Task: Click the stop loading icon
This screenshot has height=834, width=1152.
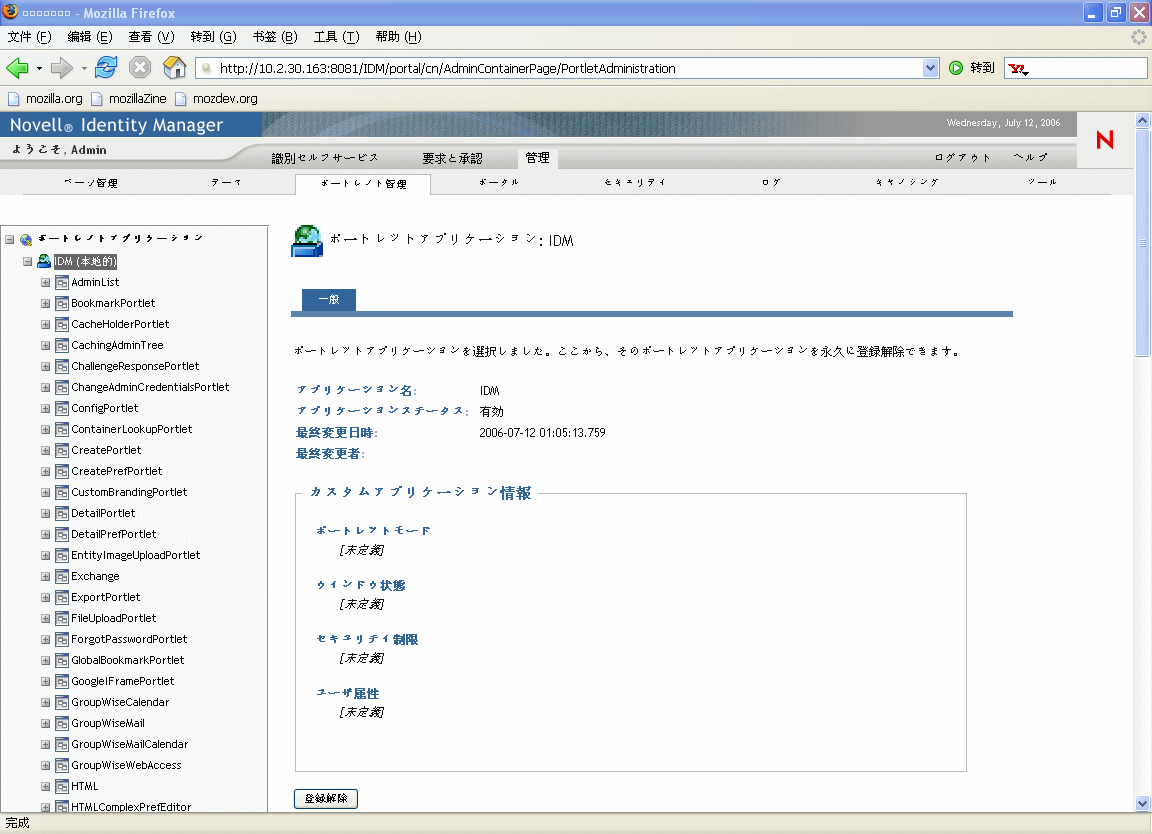Action: point(140,67)
